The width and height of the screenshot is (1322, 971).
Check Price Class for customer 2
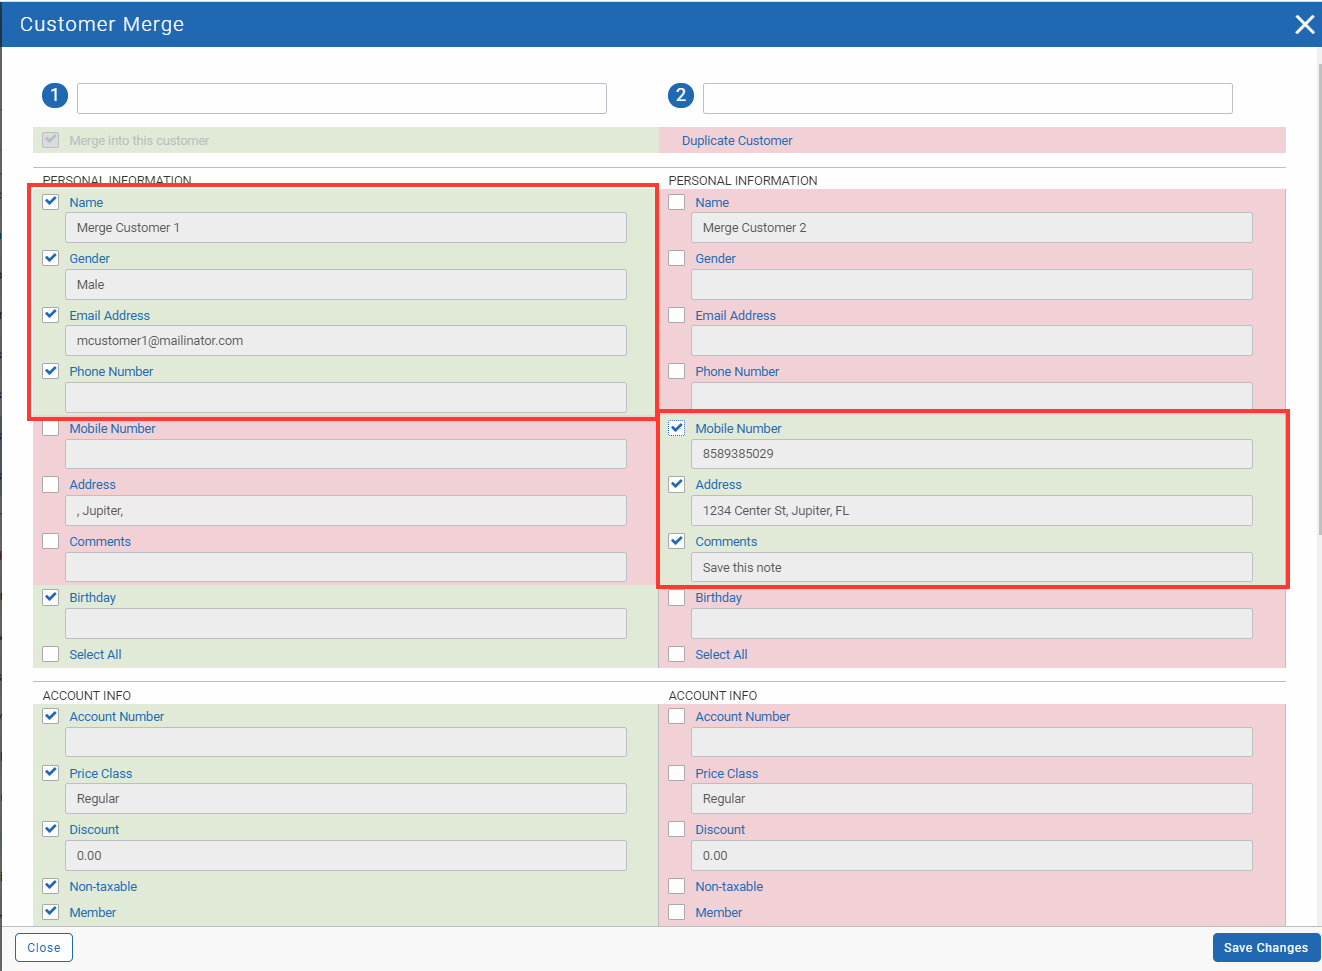(677, 773)
